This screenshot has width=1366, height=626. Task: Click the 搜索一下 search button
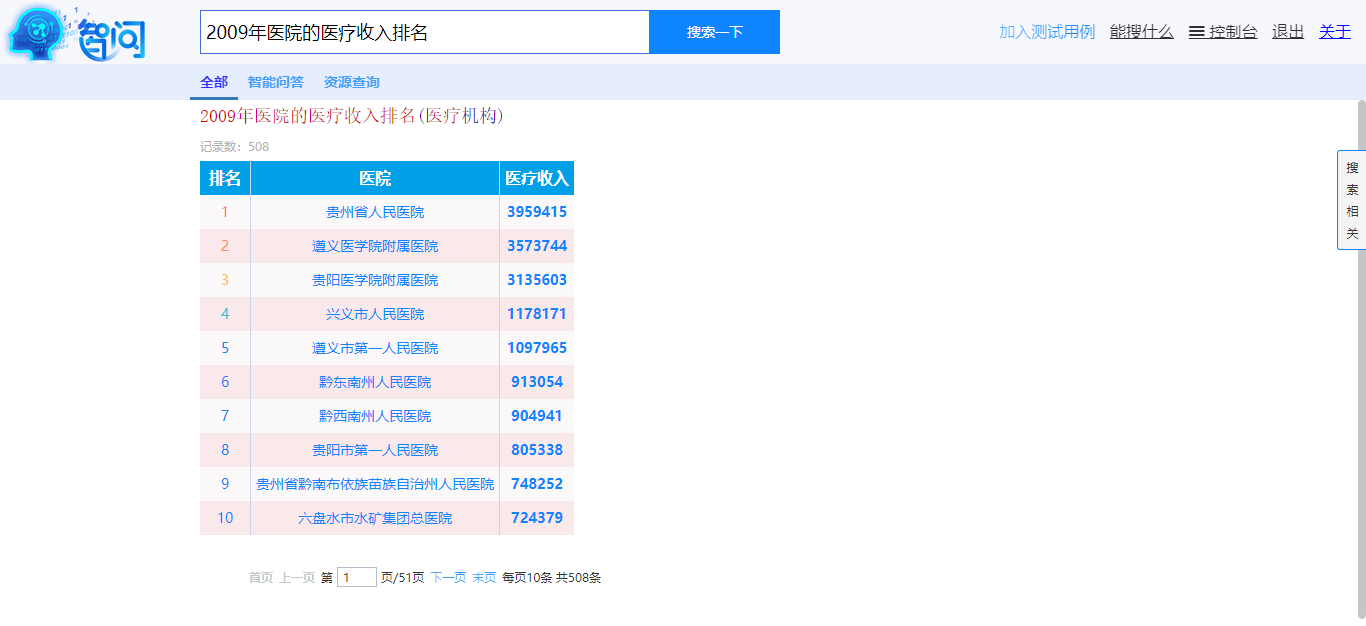pyautogui.click(x=714, y=31)
